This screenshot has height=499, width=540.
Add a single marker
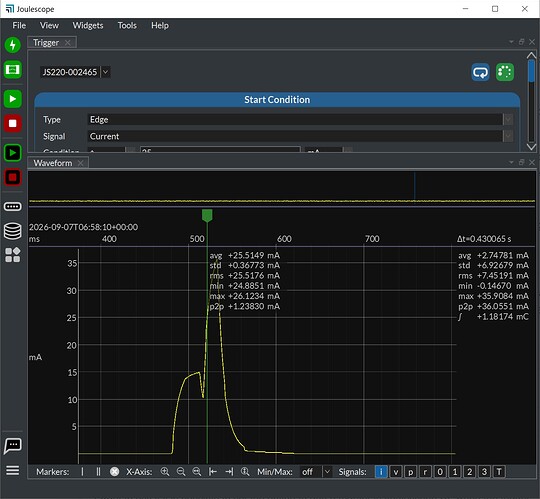coord(82,472)
